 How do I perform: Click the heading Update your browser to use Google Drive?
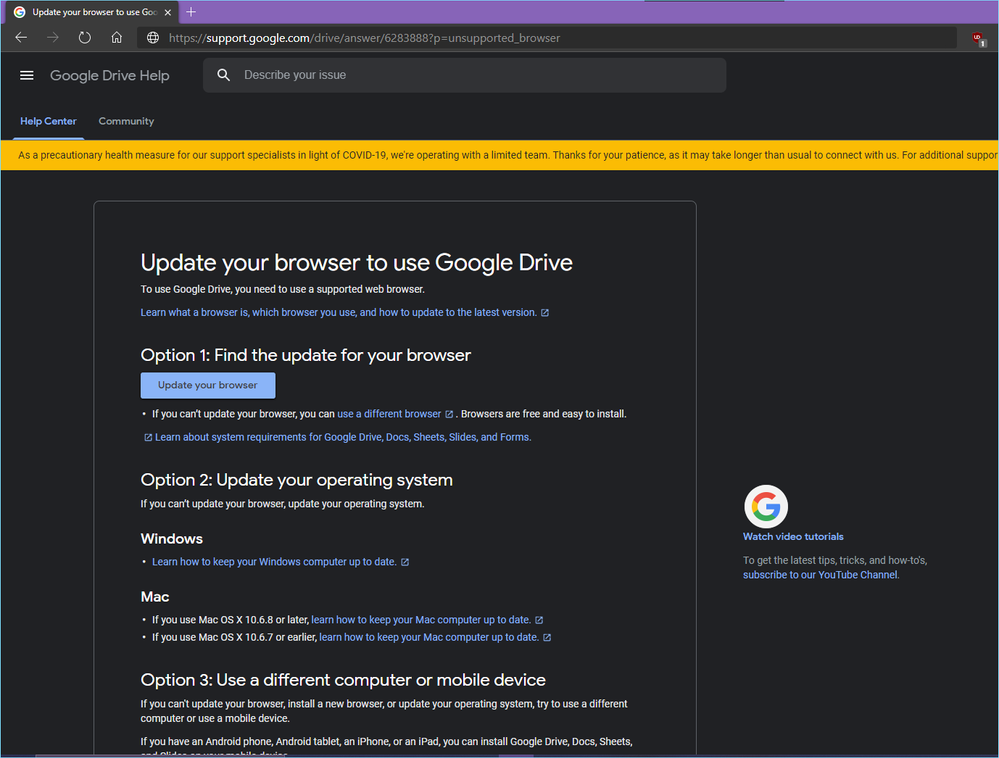(356, 262)
